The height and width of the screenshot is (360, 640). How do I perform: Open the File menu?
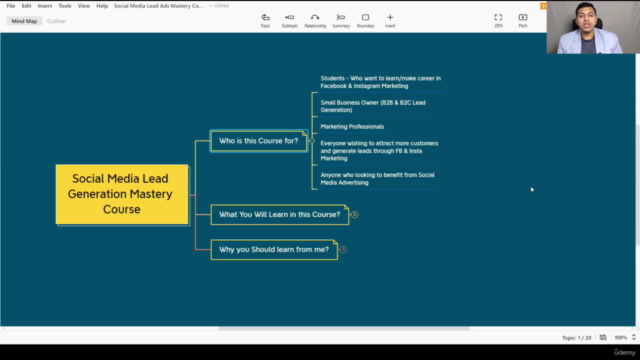tap(11, 6)
